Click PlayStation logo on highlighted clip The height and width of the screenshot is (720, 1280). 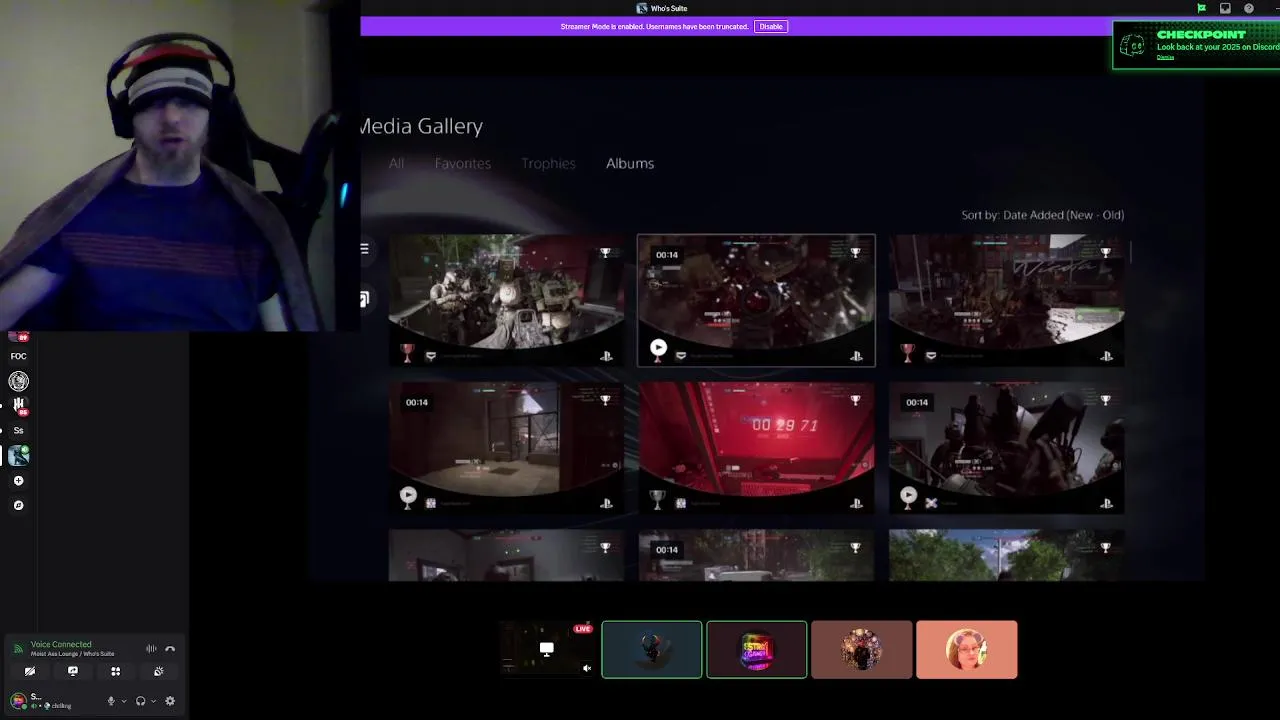pyautogui.click(x=856, y=356)
